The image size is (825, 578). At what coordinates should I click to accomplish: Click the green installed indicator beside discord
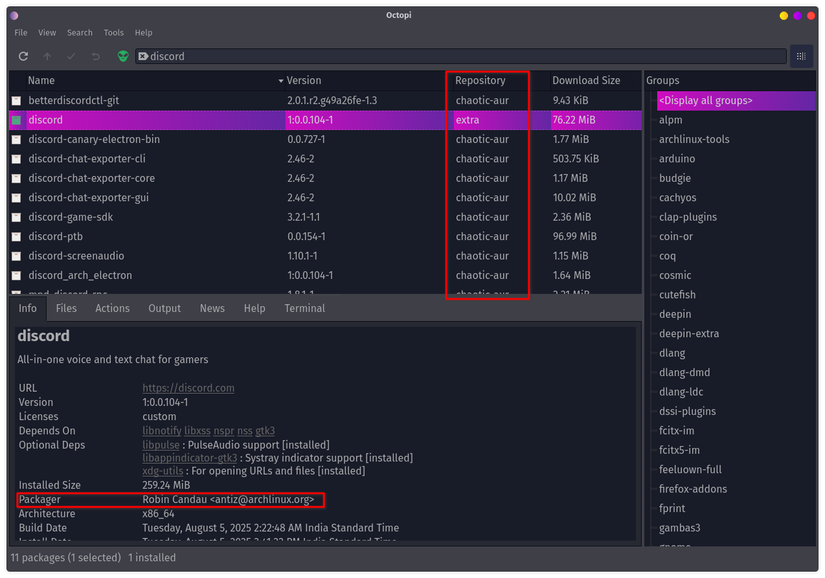pyautogui.click(x=14, y=119)
